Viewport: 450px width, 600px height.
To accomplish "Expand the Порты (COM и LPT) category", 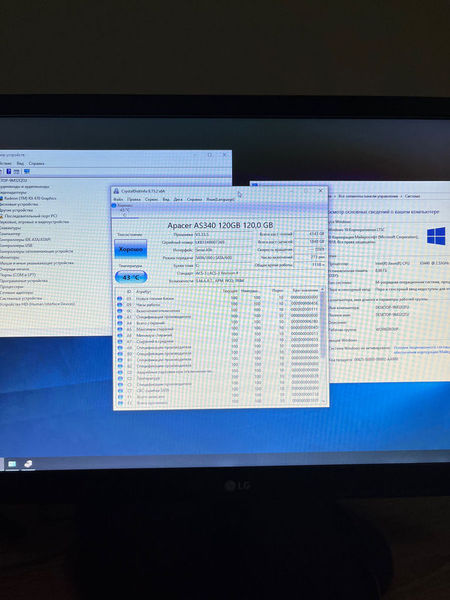I will [18, 275].
